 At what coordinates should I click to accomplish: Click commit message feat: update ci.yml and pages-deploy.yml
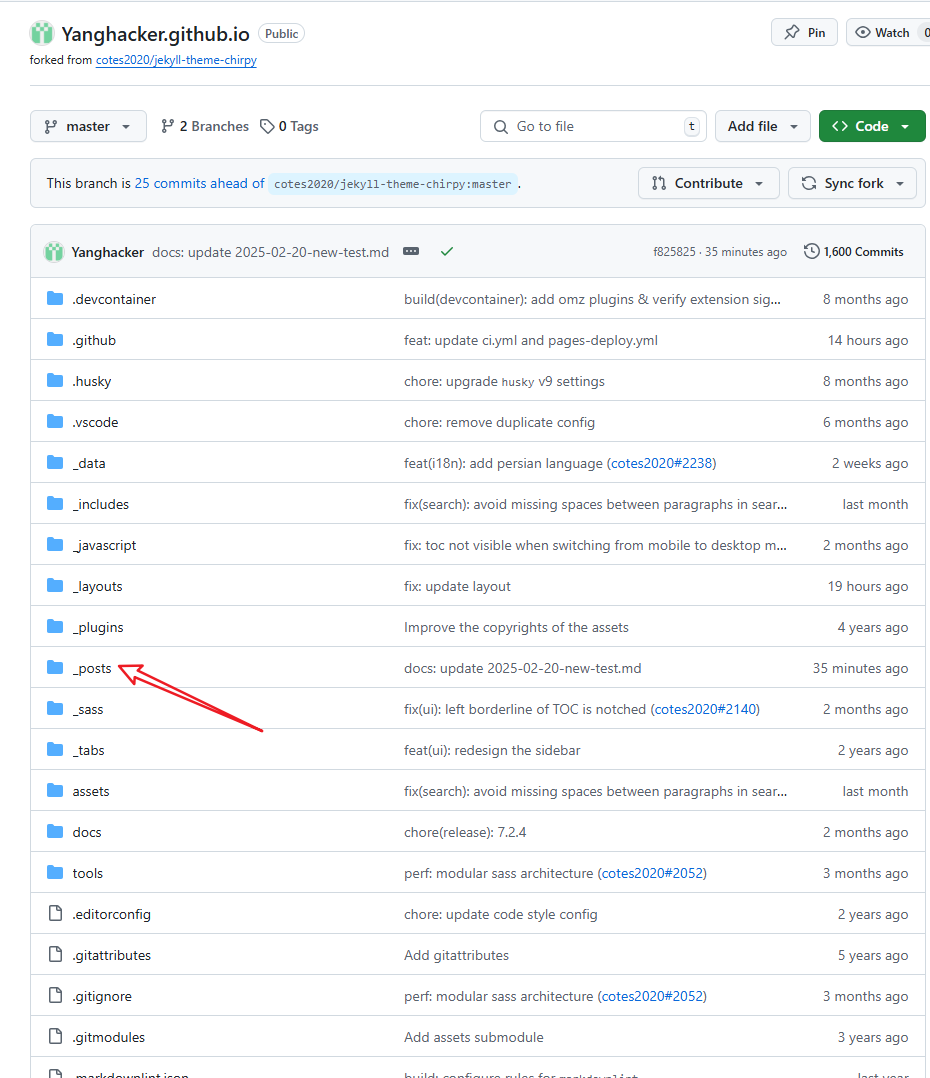tap(531, 340)
